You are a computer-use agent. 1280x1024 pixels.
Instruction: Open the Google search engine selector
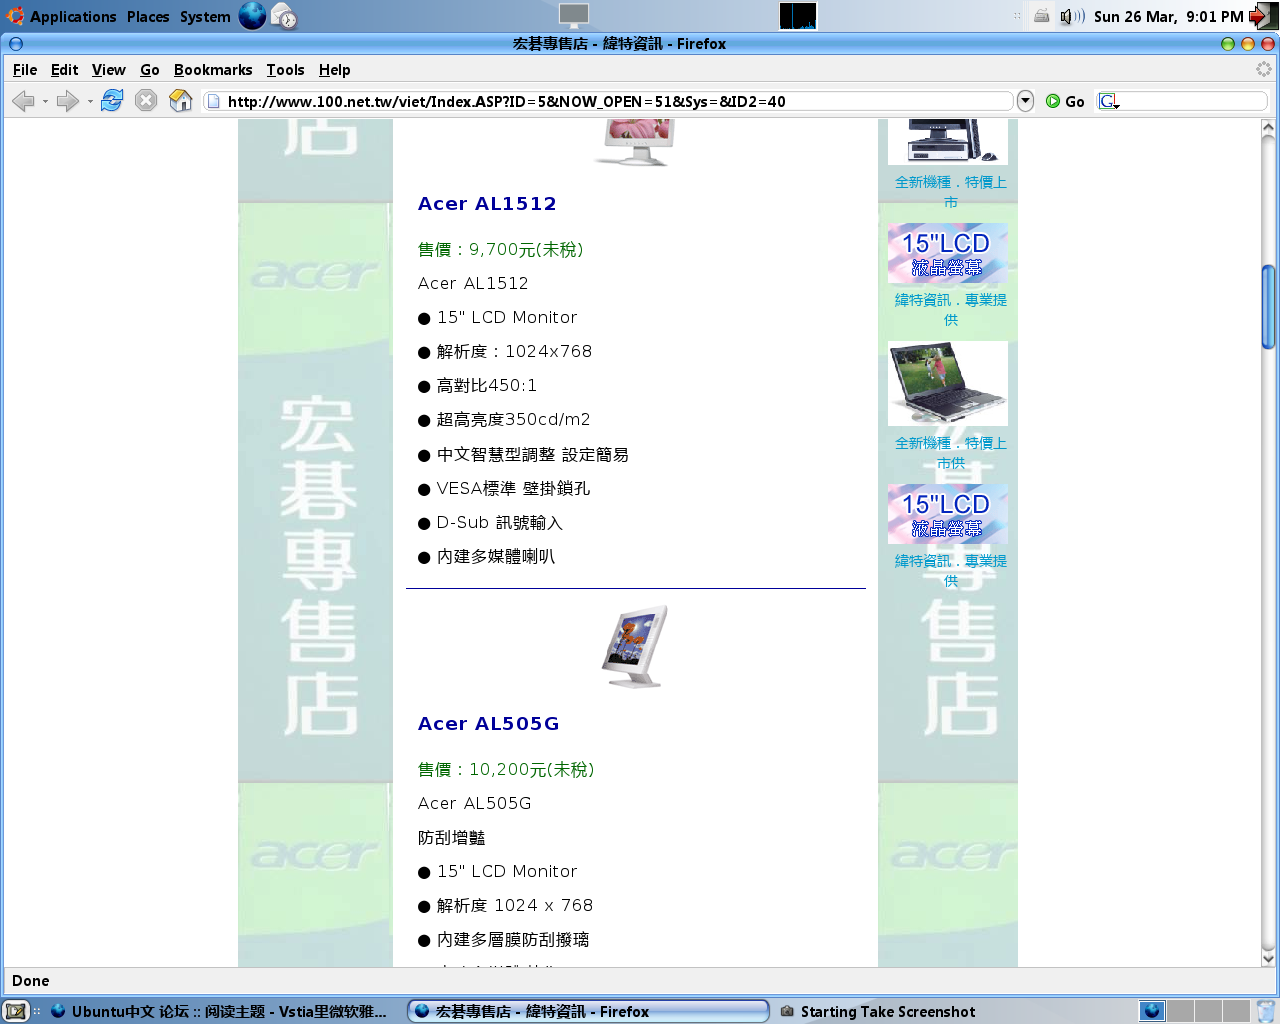[1109, 101]
